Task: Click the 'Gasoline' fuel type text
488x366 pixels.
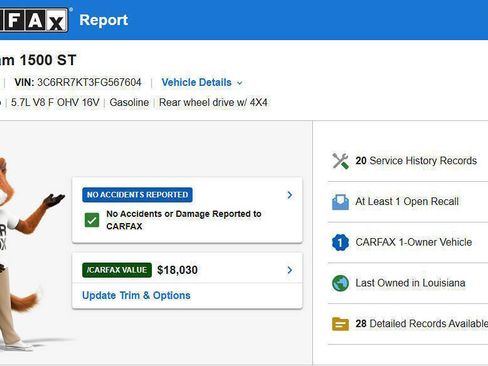Action: 129,102
